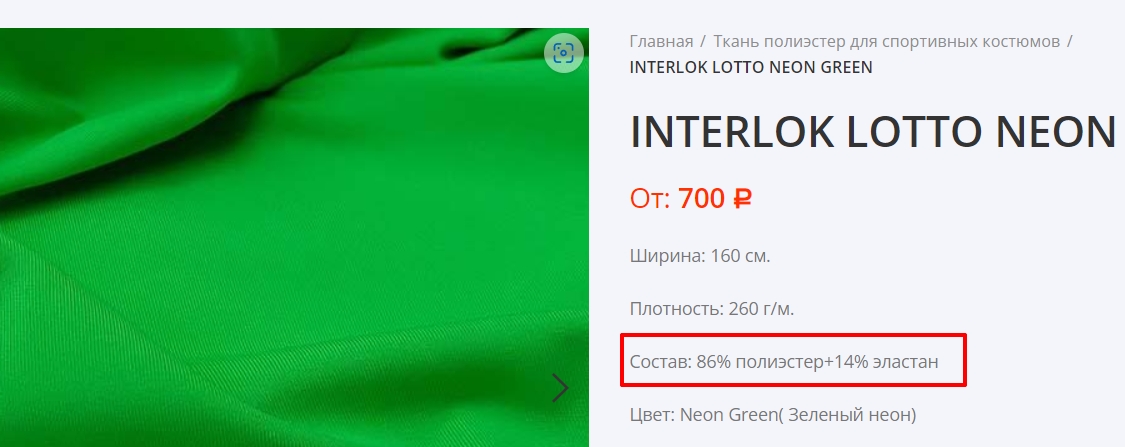Show next product photo with right chevron

560,388
